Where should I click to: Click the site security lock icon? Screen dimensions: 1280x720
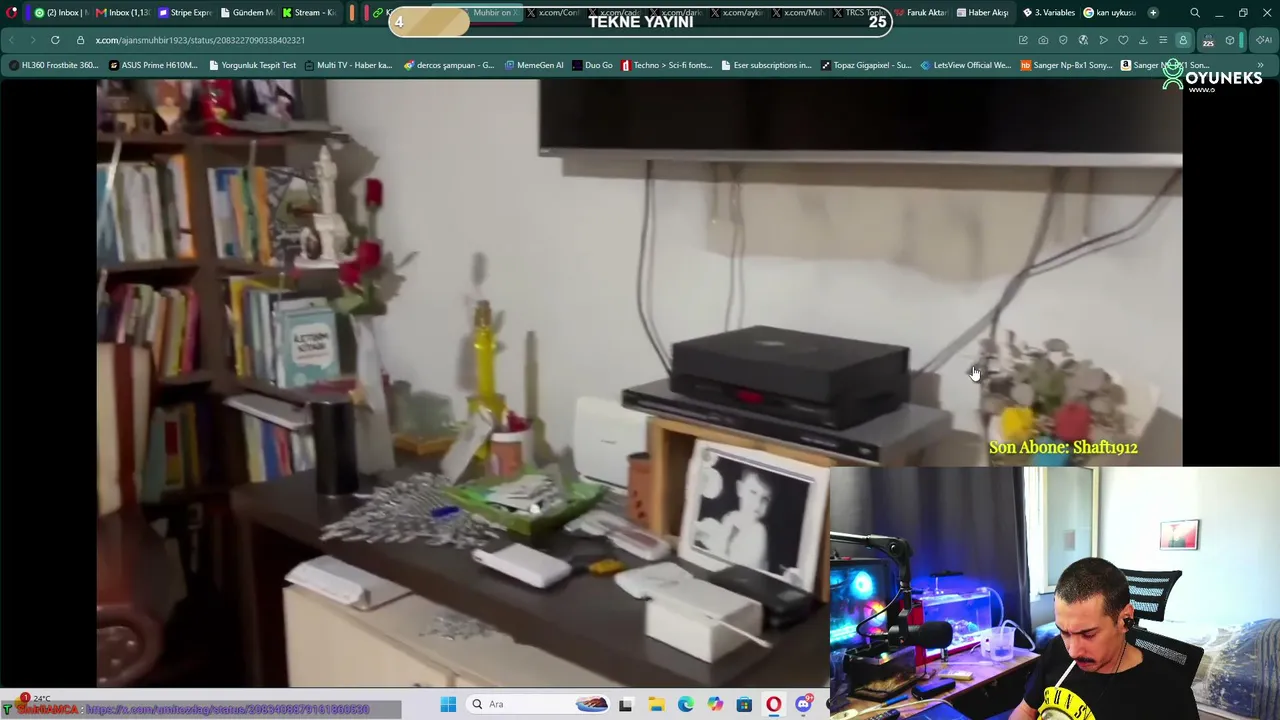[x=81, y=40]
